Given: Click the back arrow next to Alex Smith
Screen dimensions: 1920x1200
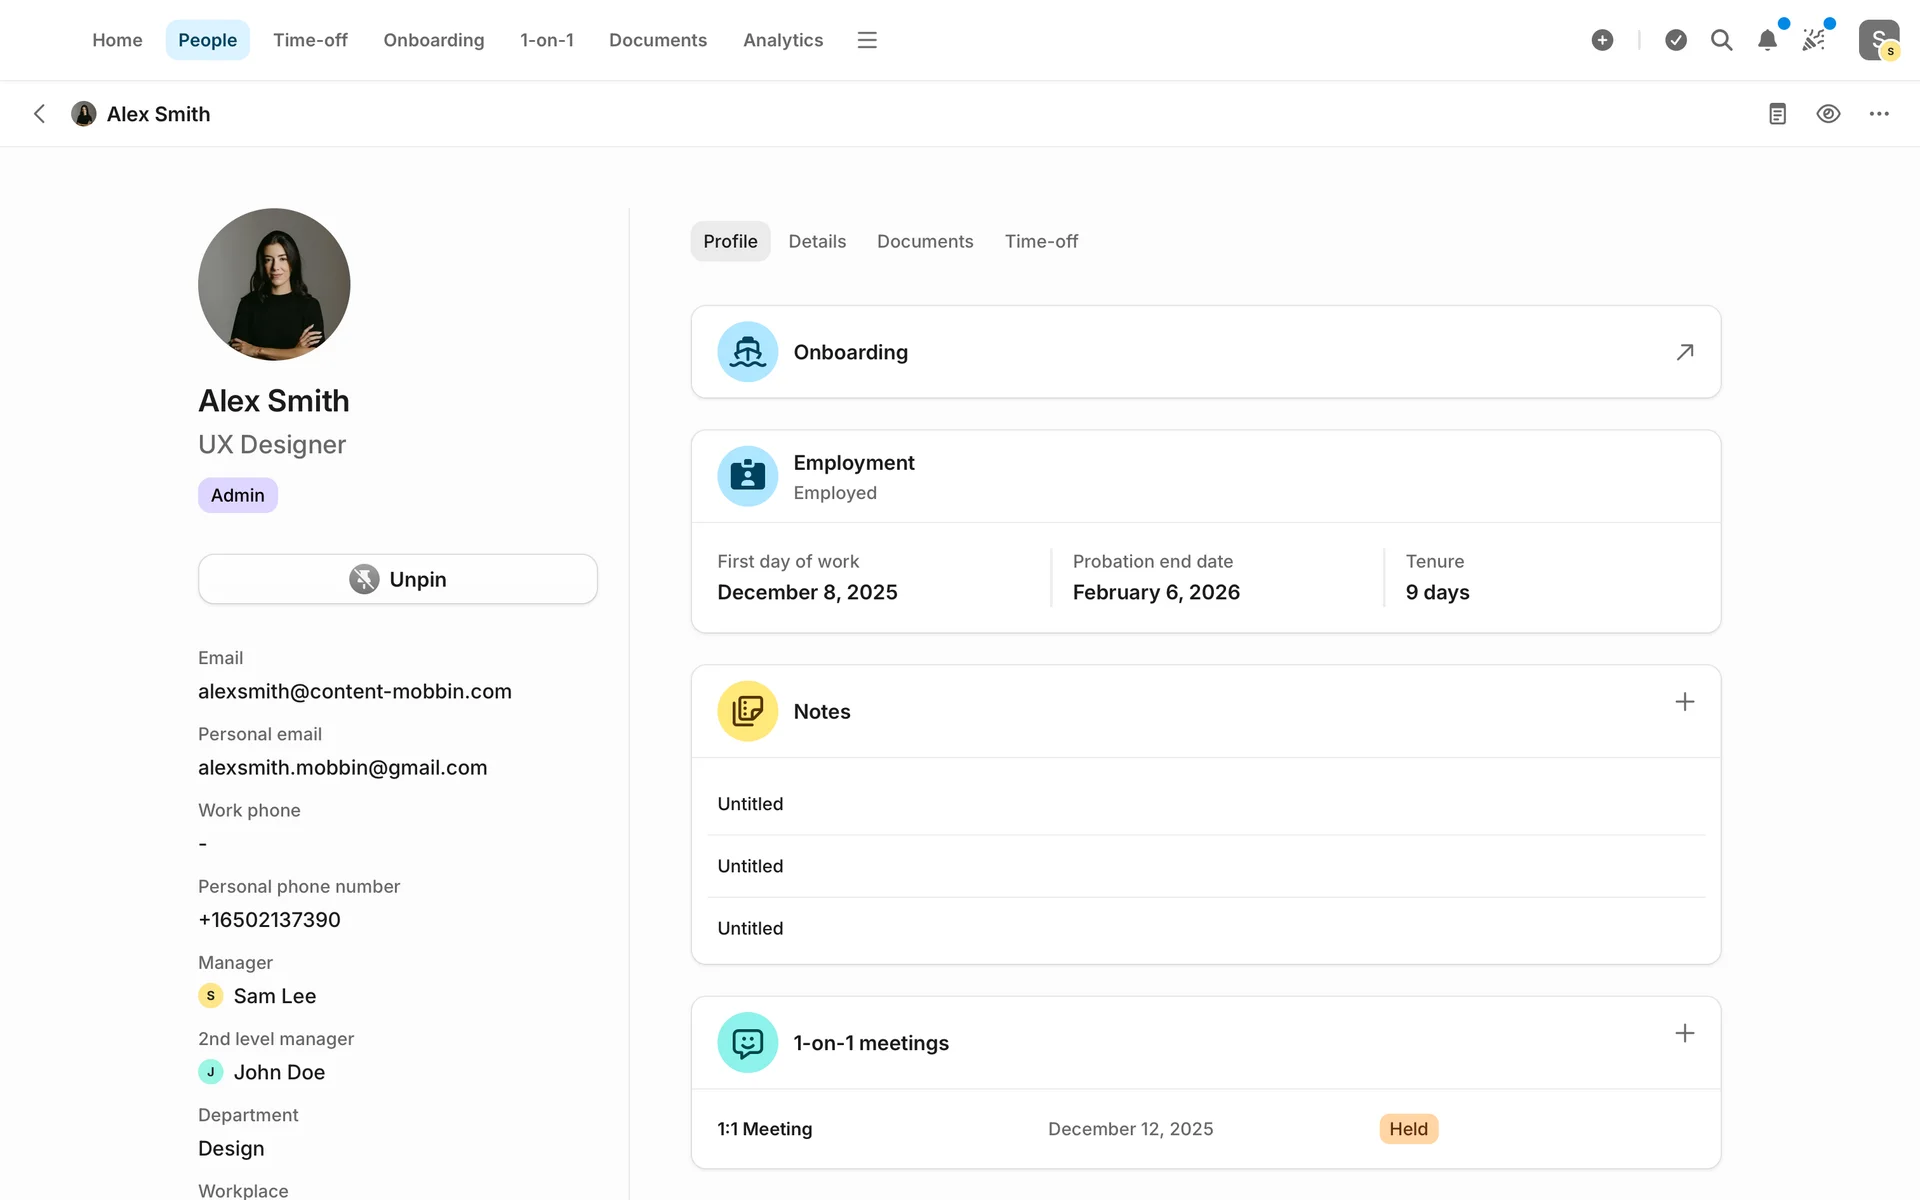Looking at the screenshot, I should click(39, 114).
